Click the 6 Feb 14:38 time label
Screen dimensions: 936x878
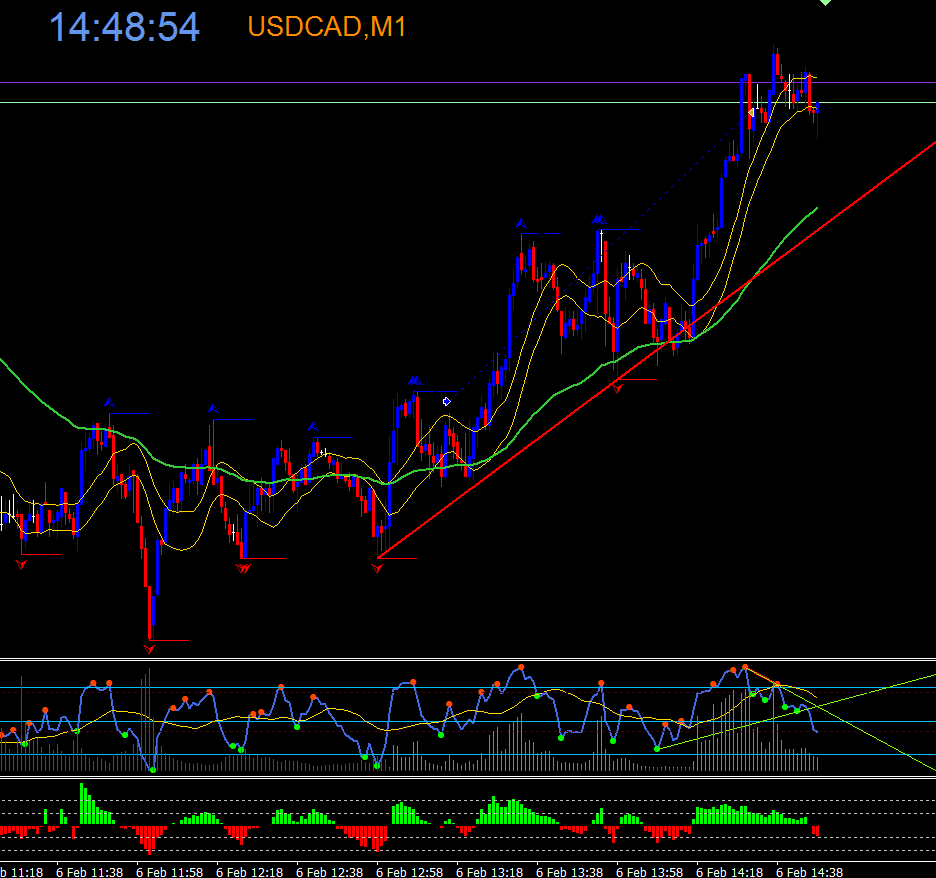[809, 872]
